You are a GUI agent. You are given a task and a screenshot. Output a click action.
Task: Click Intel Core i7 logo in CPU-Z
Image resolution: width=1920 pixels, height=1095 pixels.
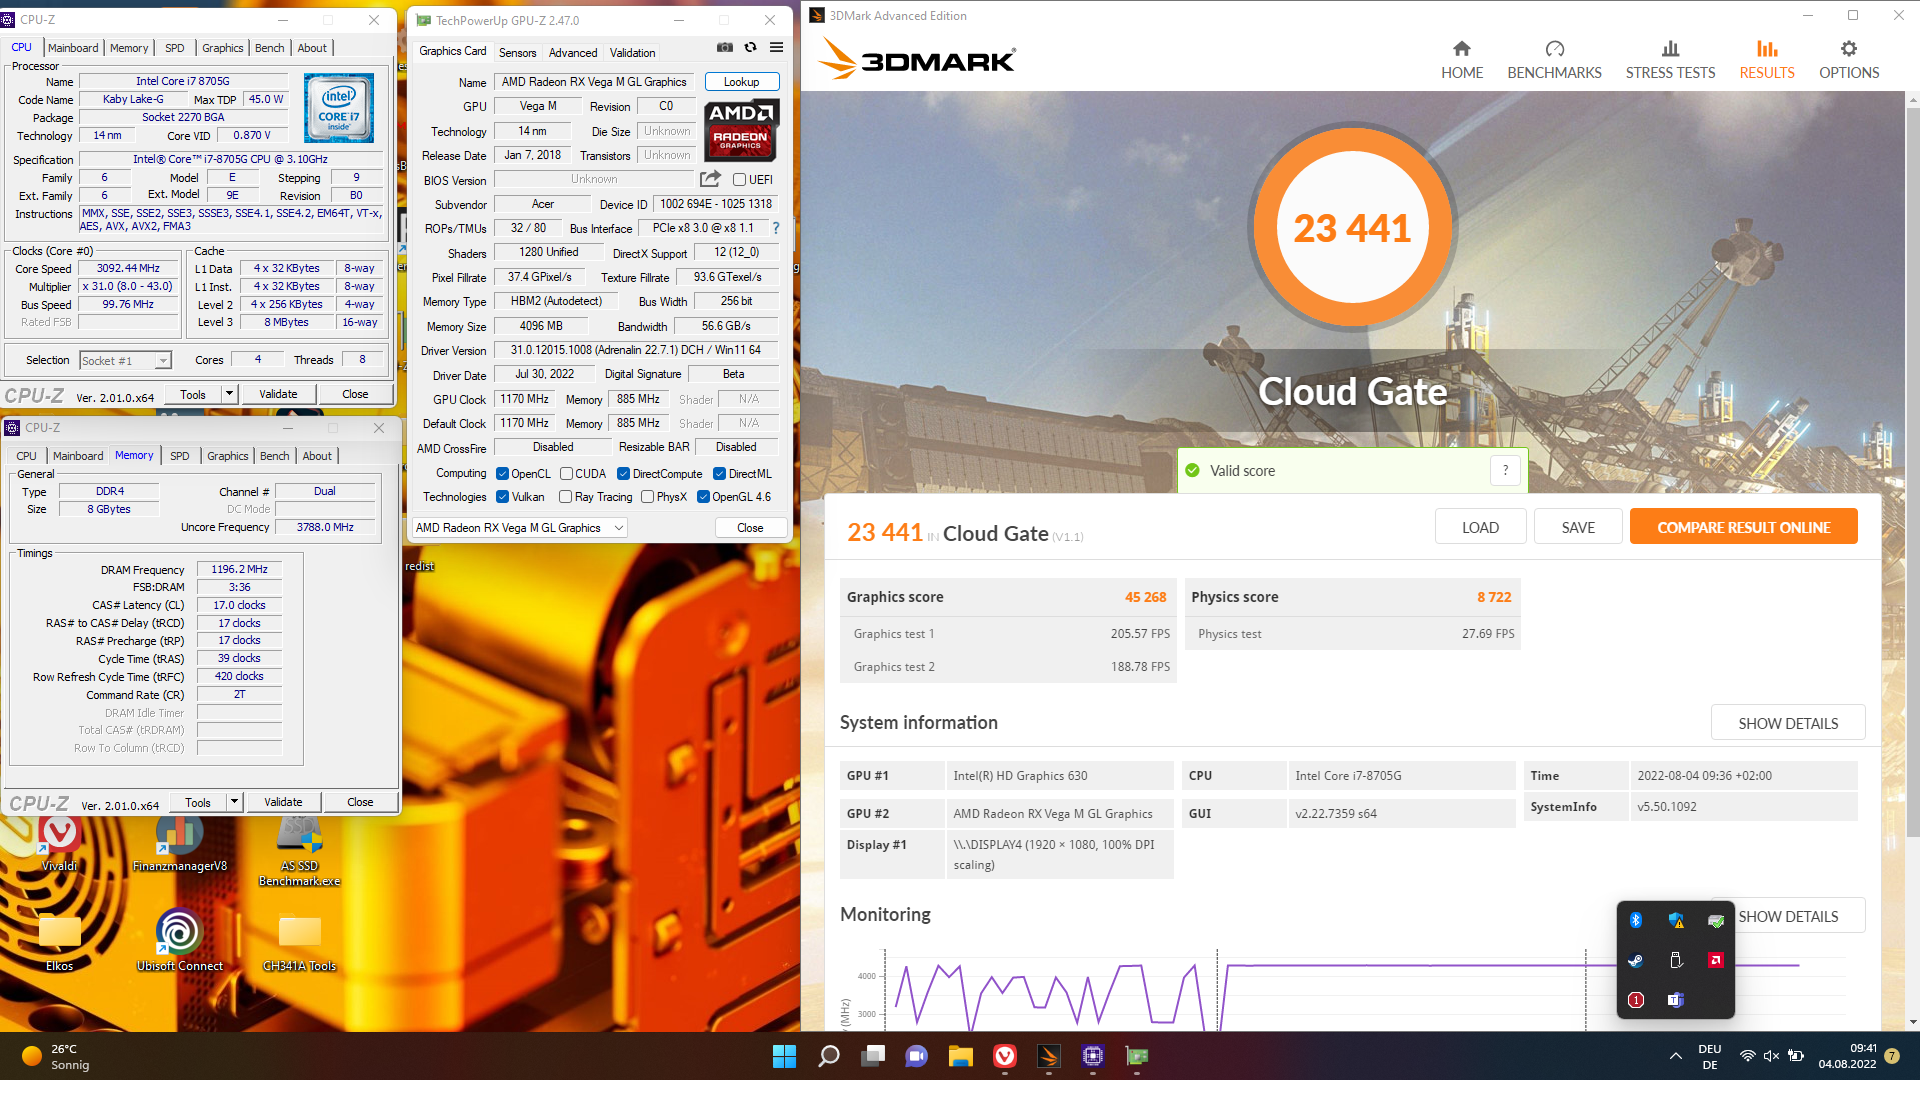[338, 108]
